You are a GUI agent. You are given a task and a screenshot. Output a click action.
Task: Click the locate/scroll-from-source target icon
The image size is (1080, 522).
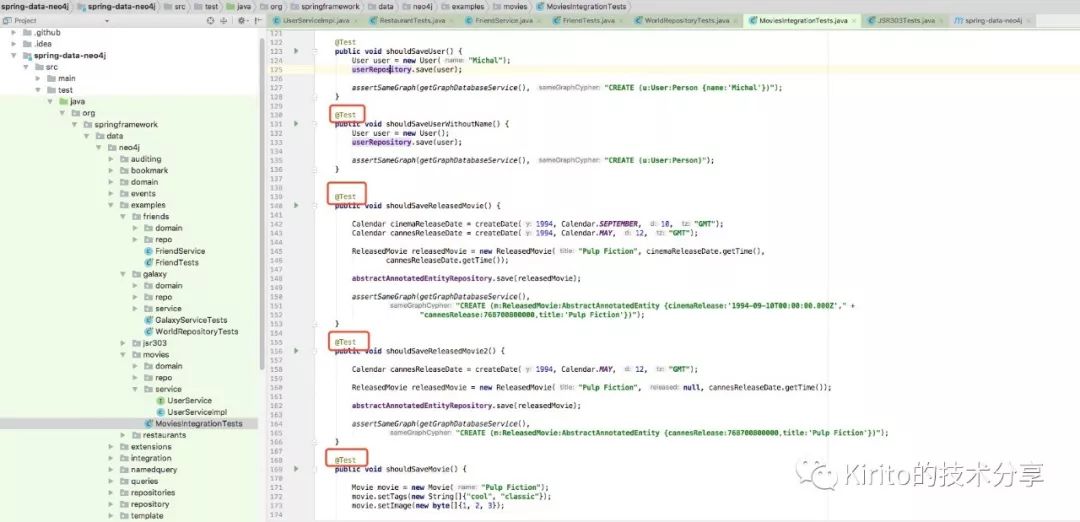click(x=211, y=21)
